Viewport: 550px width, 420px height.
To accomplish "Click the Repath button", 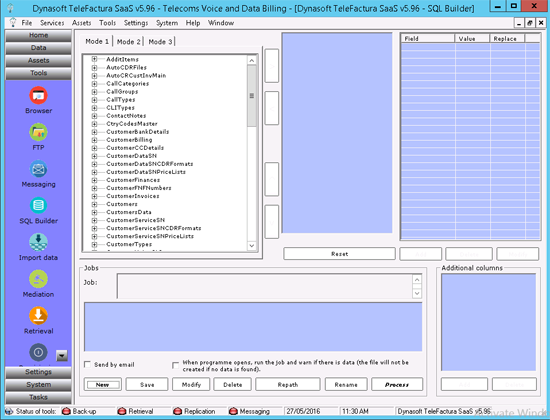I will click(x=288, y=385).
